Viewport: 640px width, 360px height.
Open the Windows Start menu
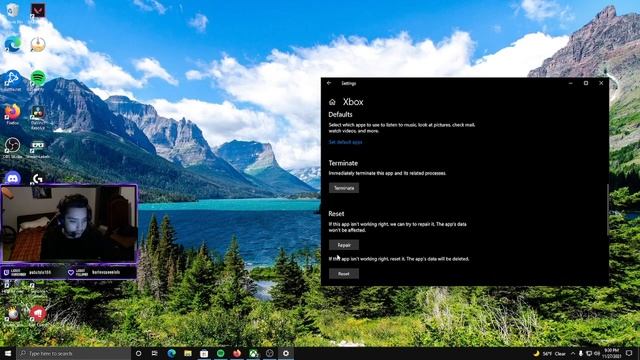(8, 353)
